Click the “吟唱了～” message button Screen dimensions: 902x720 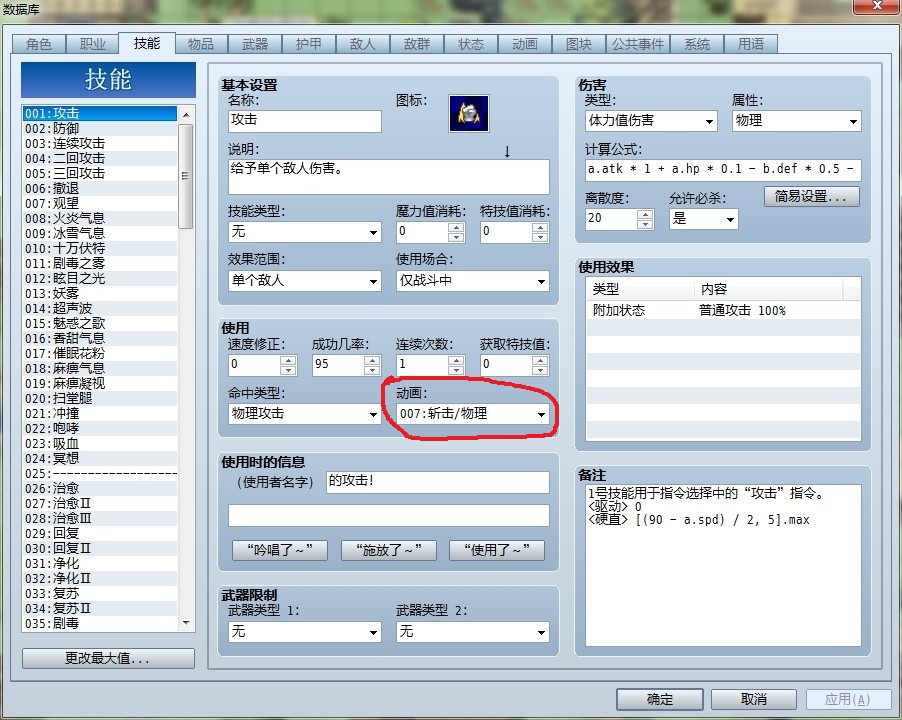pos(280,550)
